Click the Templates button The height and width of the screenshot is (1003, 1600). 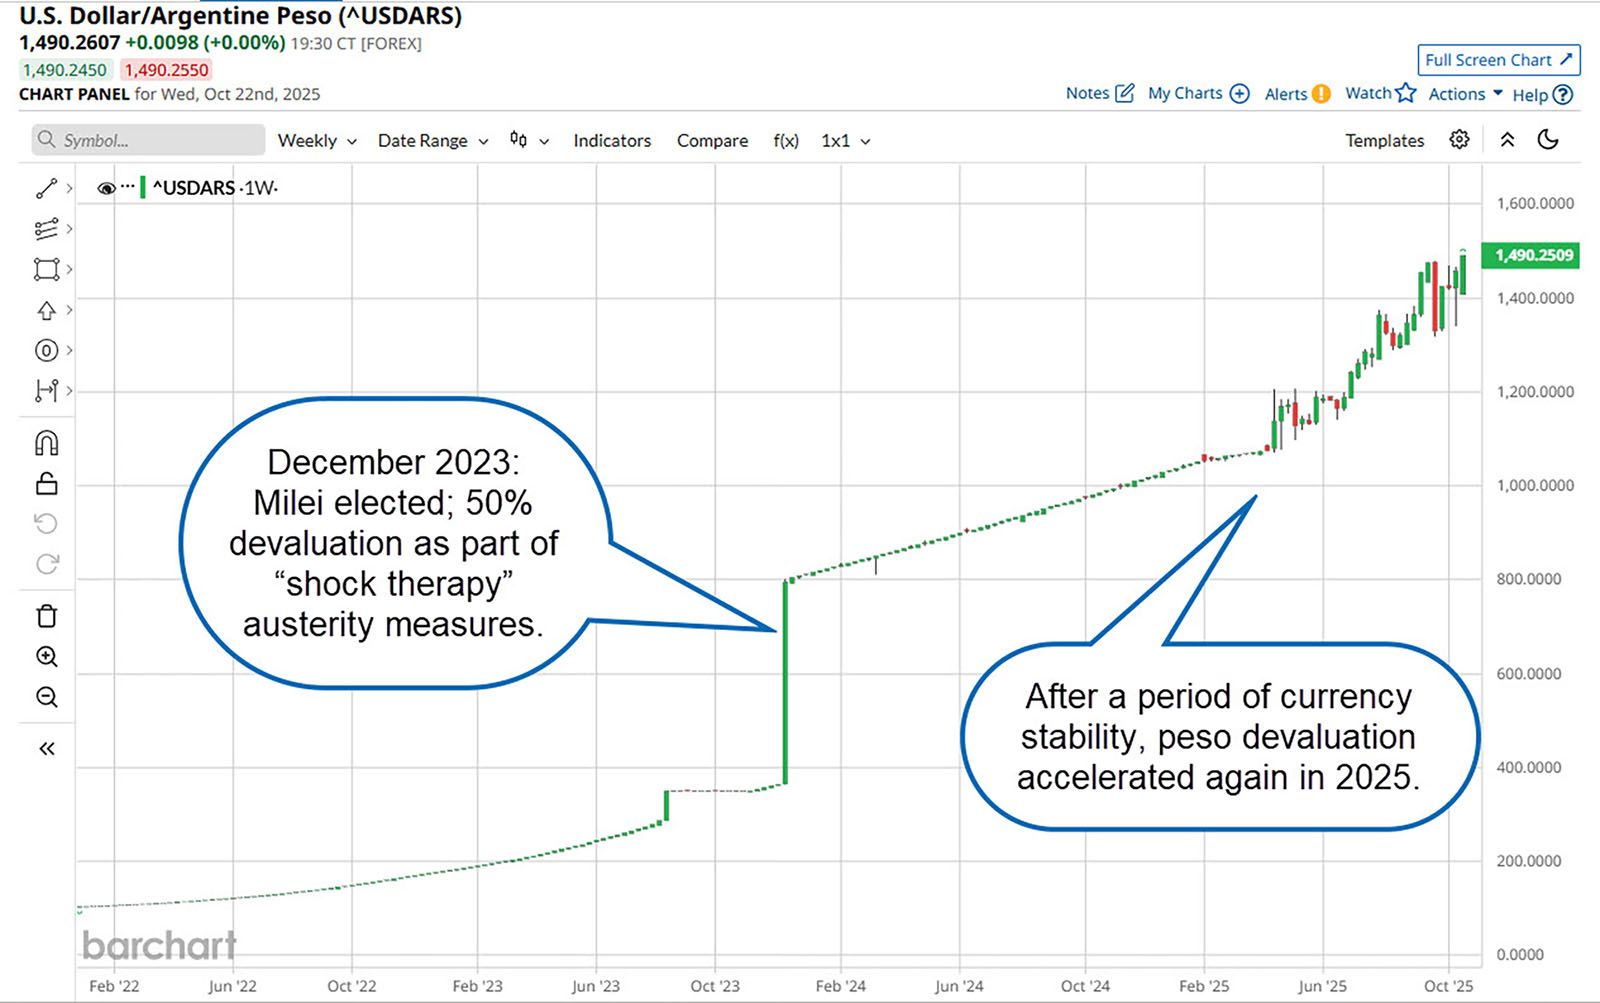tap(1384, 141)
